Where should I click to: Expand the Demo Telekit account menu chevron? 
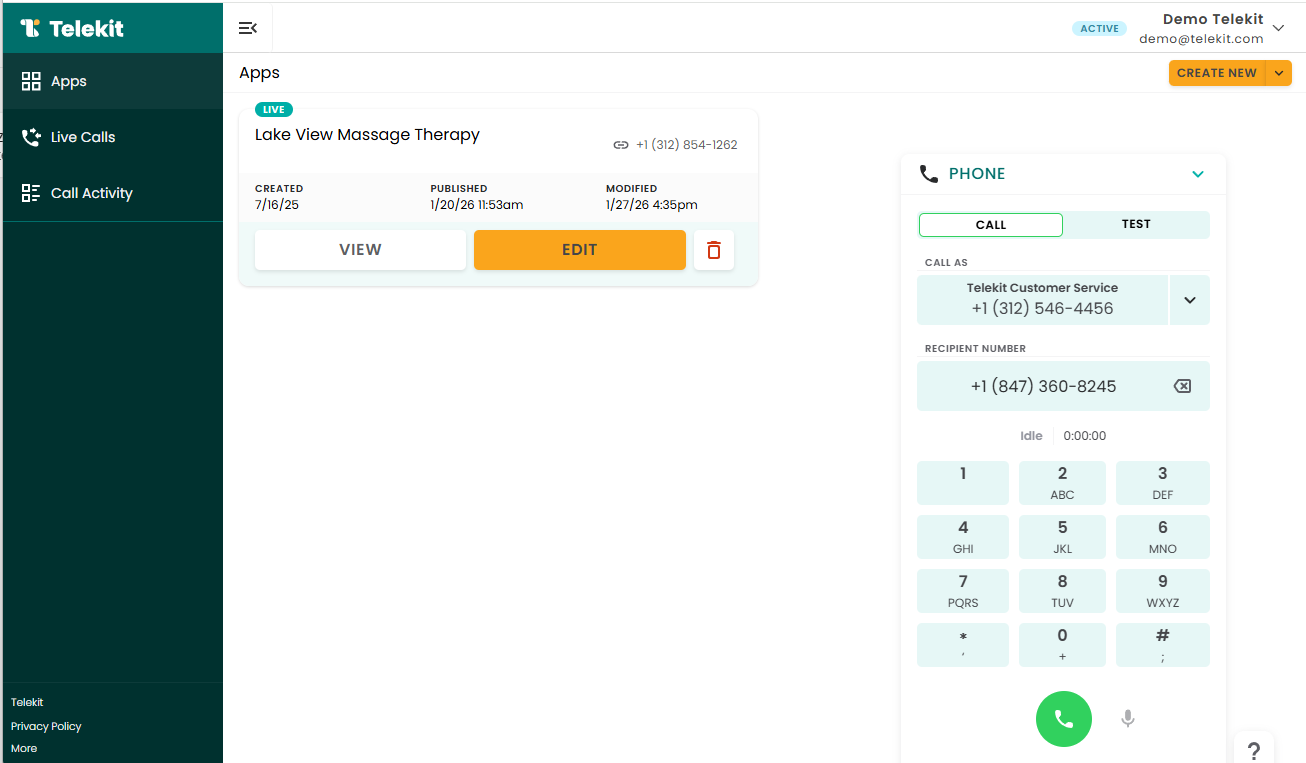(x=1278, y=28)
